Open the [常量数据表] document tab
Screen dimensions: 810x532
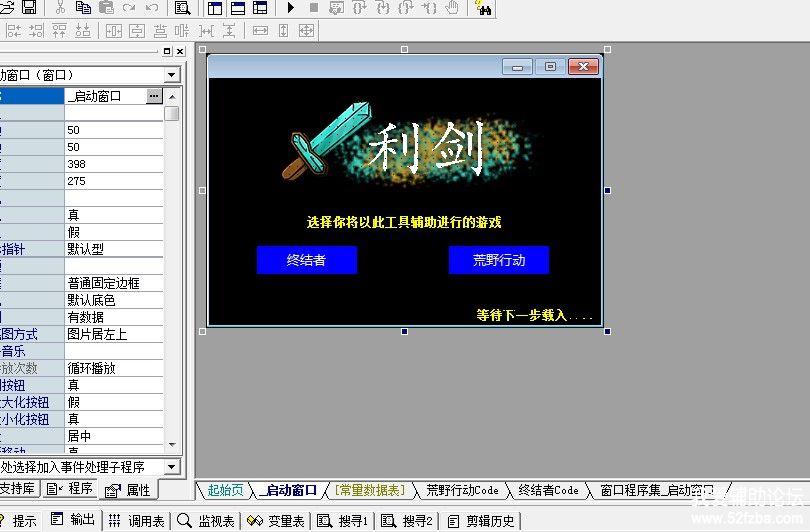370,490
